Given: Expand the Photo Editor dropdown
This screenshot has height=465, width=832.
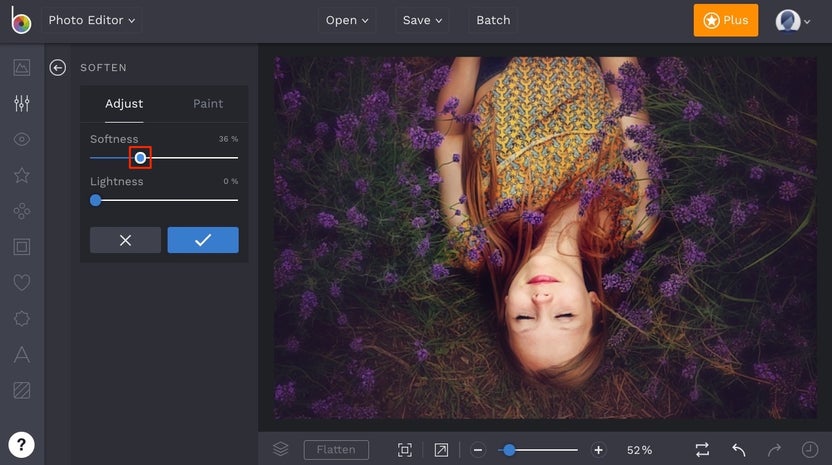Looking at the screenshot, I should [x=91, y=20].
